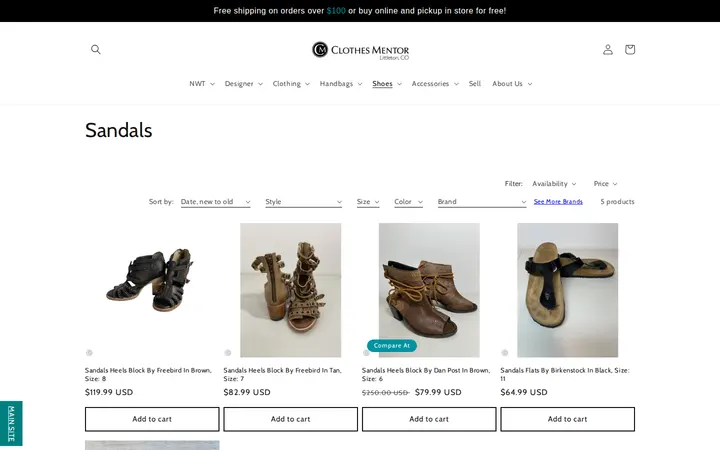Open Birkenstock In Black Size 11 title
This screenshot has width=720, height=450.
point(565,374)
